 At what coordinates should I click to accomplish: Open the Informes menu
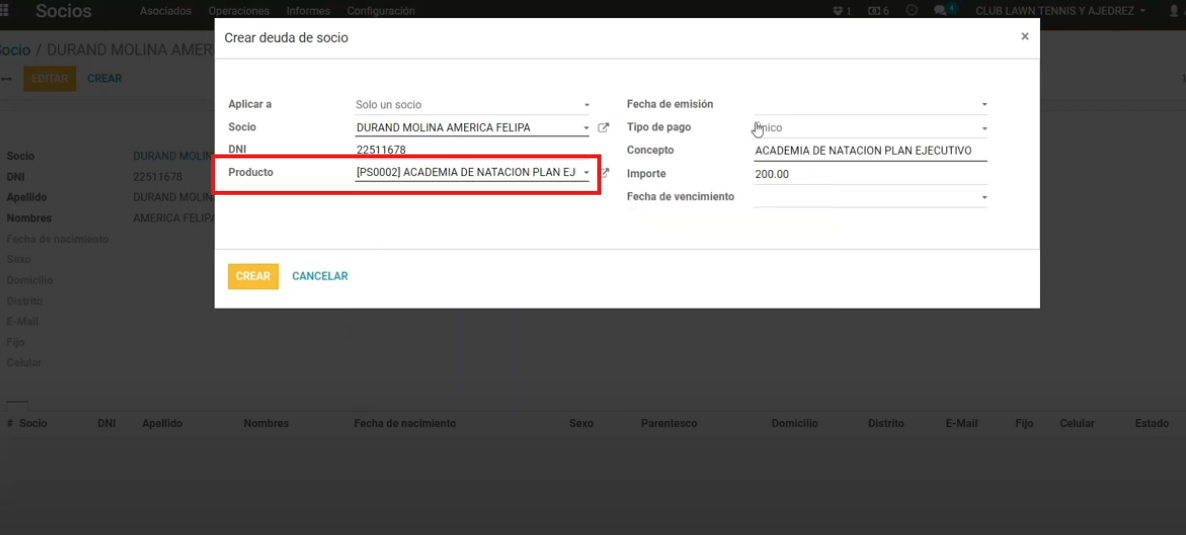pyautogui.click(x=308, y=11)
